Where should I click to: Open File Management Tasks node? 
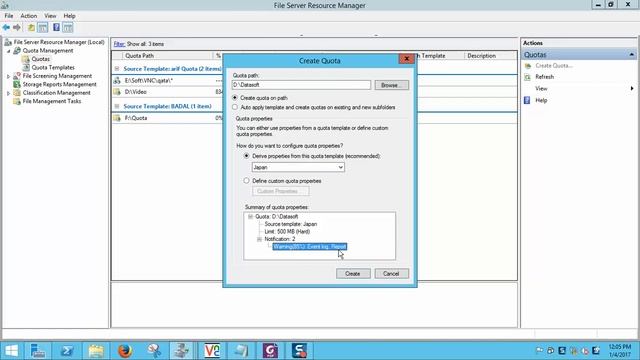click(52, 101)
